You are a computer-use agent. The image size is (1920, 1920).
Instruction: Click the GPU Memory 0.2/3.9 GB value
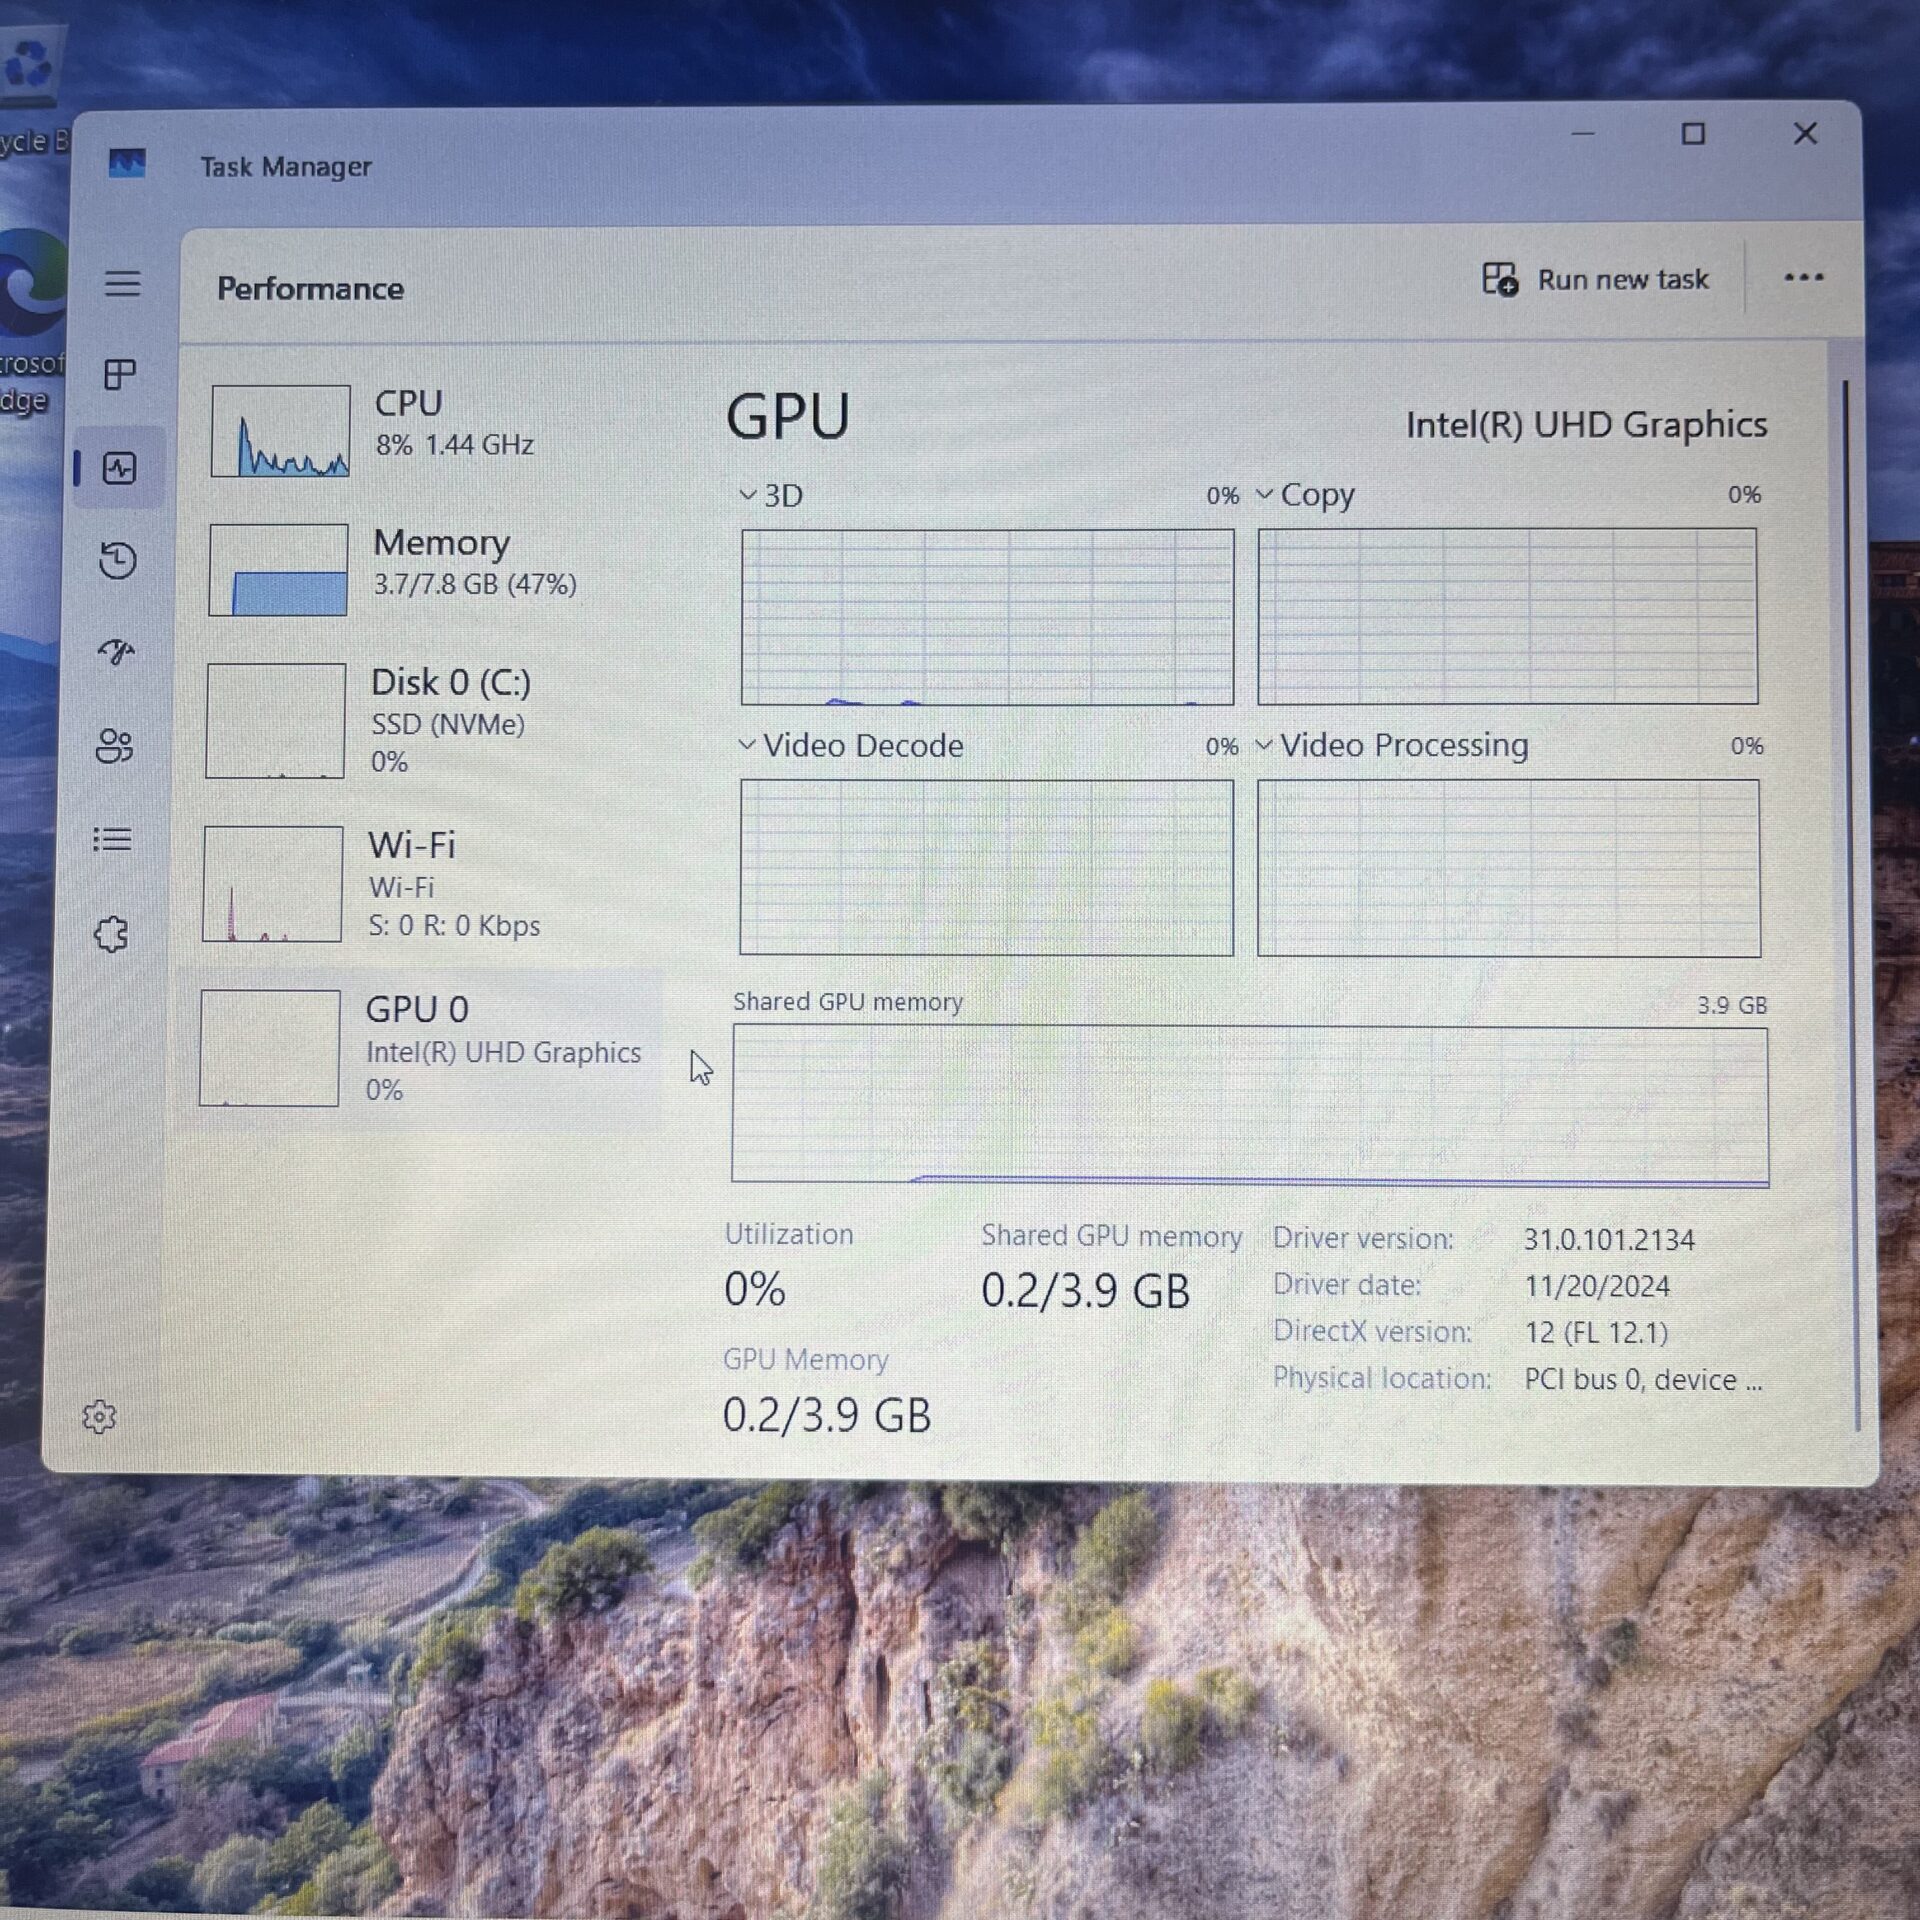click(827, 1415)
